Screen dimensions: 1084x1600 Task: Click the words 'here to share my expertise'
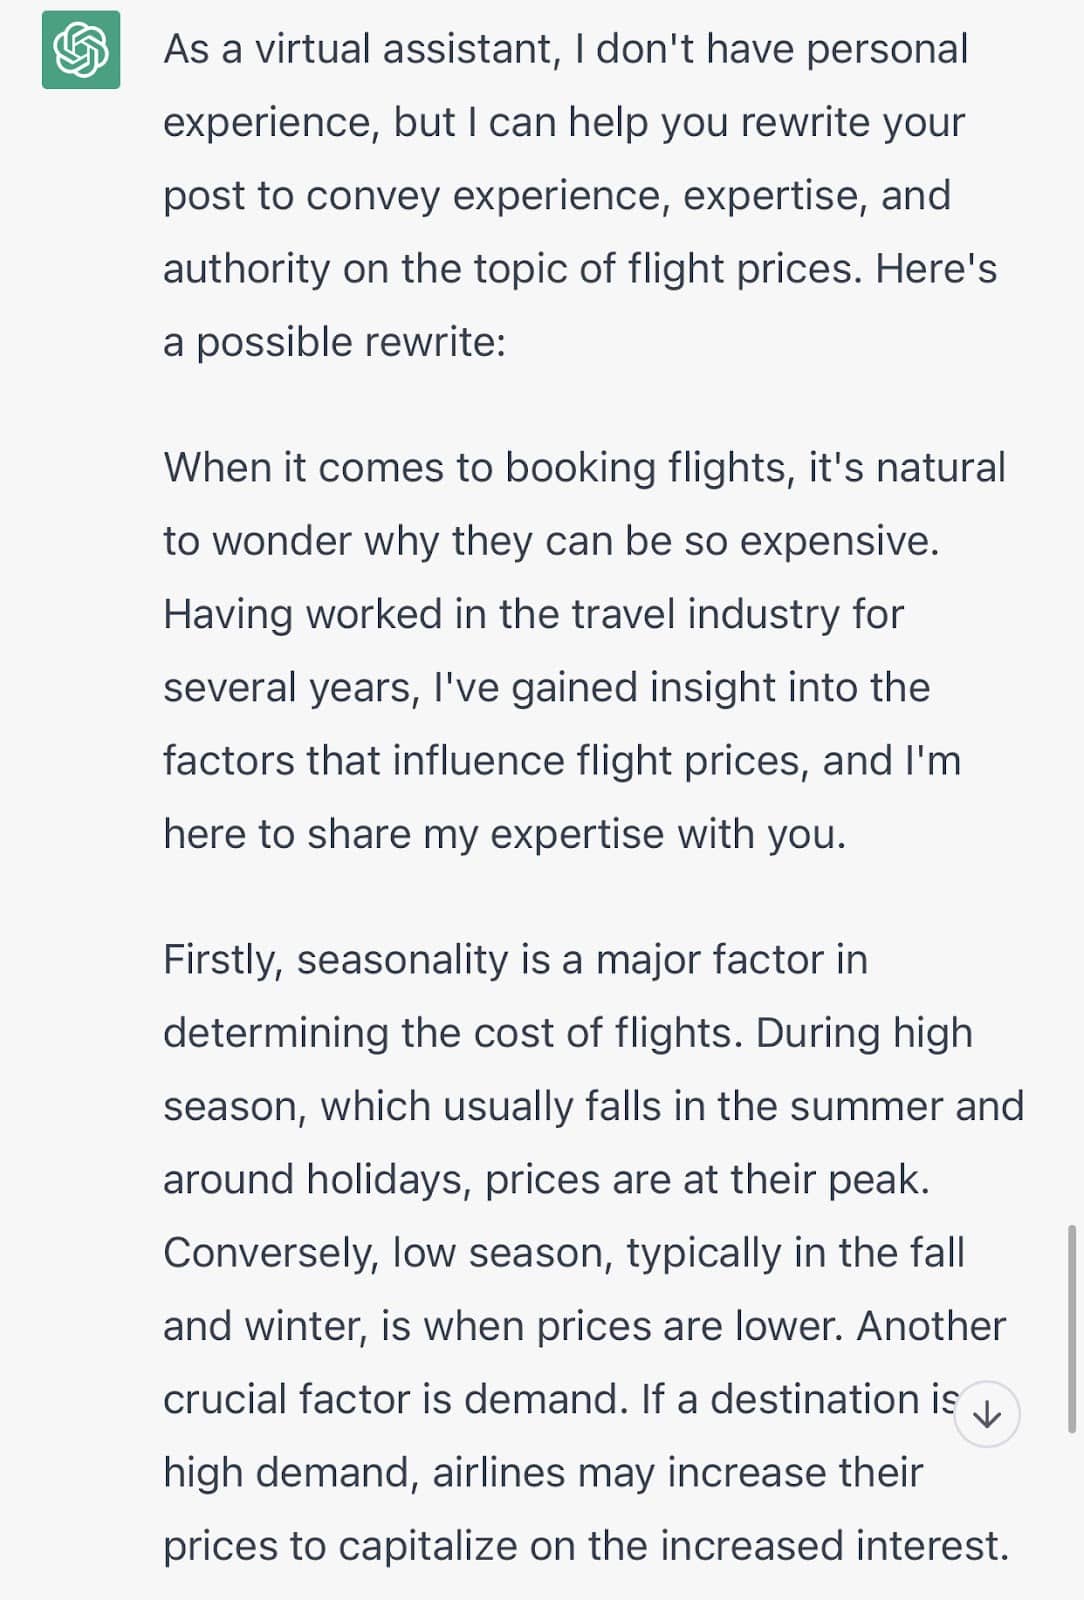click(x=412, y=834)
